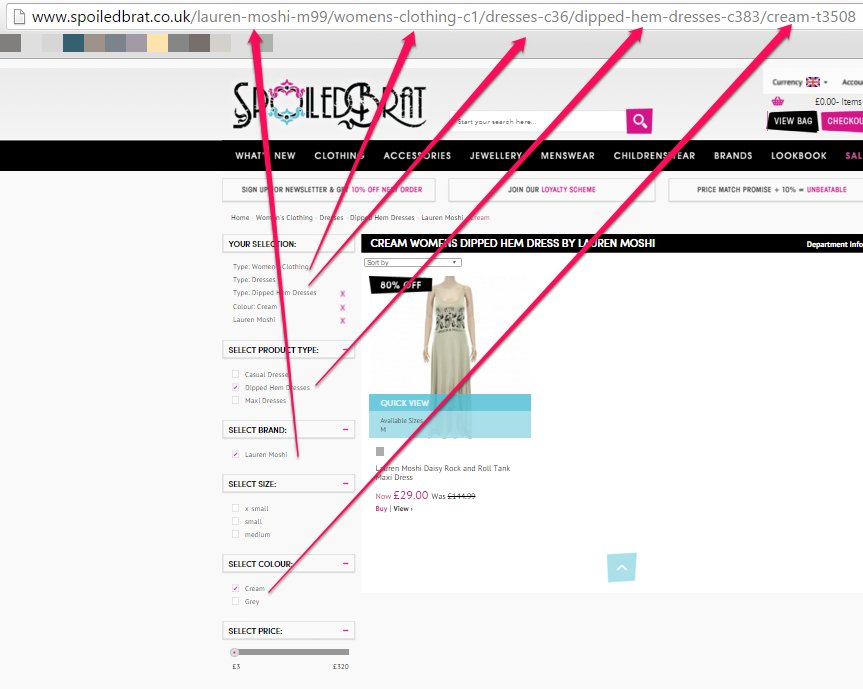
Task: Click Join Our Loyalty Scheme banner
Action: [551, 190]
